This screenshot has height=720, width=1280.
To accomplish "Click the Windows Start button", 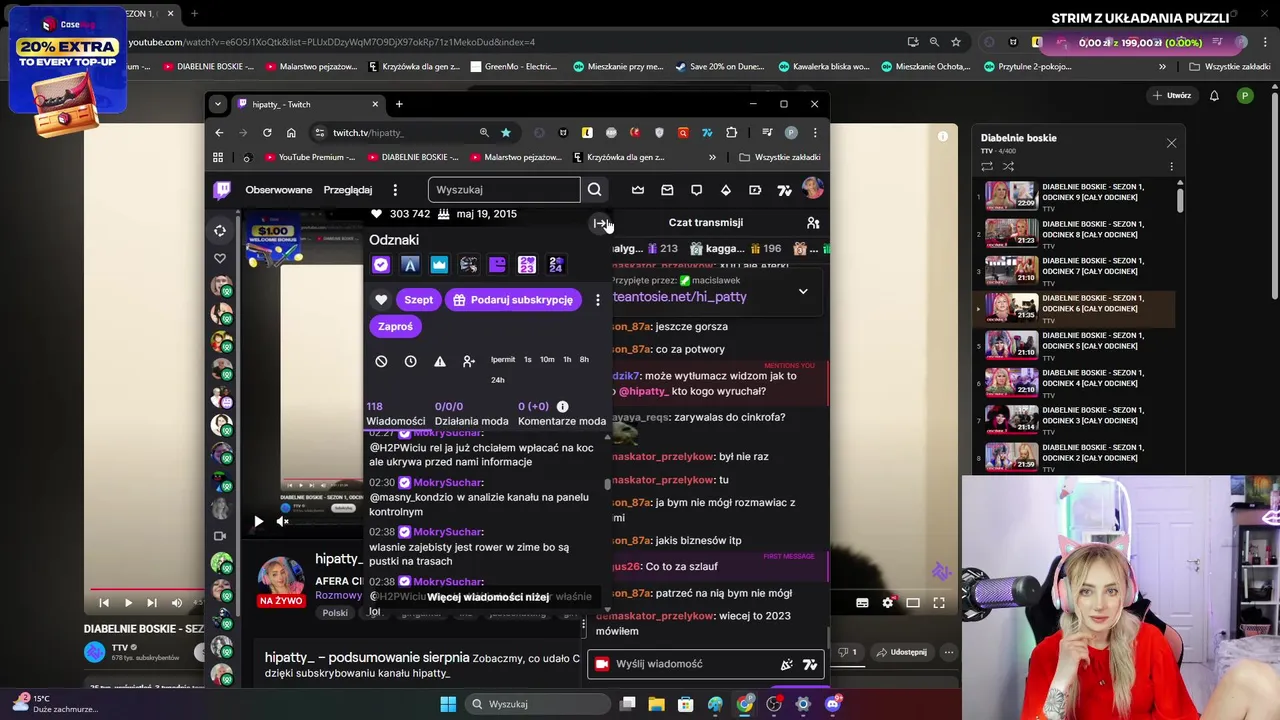I will click(448, 704).
